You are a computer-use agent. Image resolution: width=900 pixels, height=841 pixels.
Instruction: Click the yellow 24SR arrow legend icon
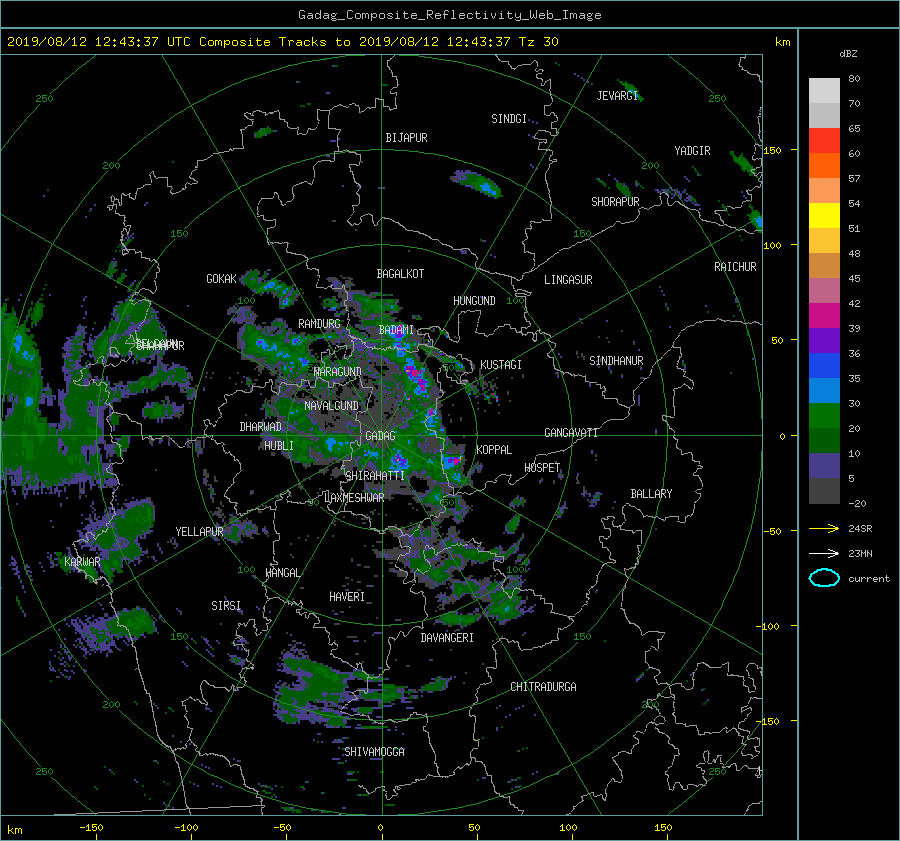pyautogui.click(x=824, y=528)
